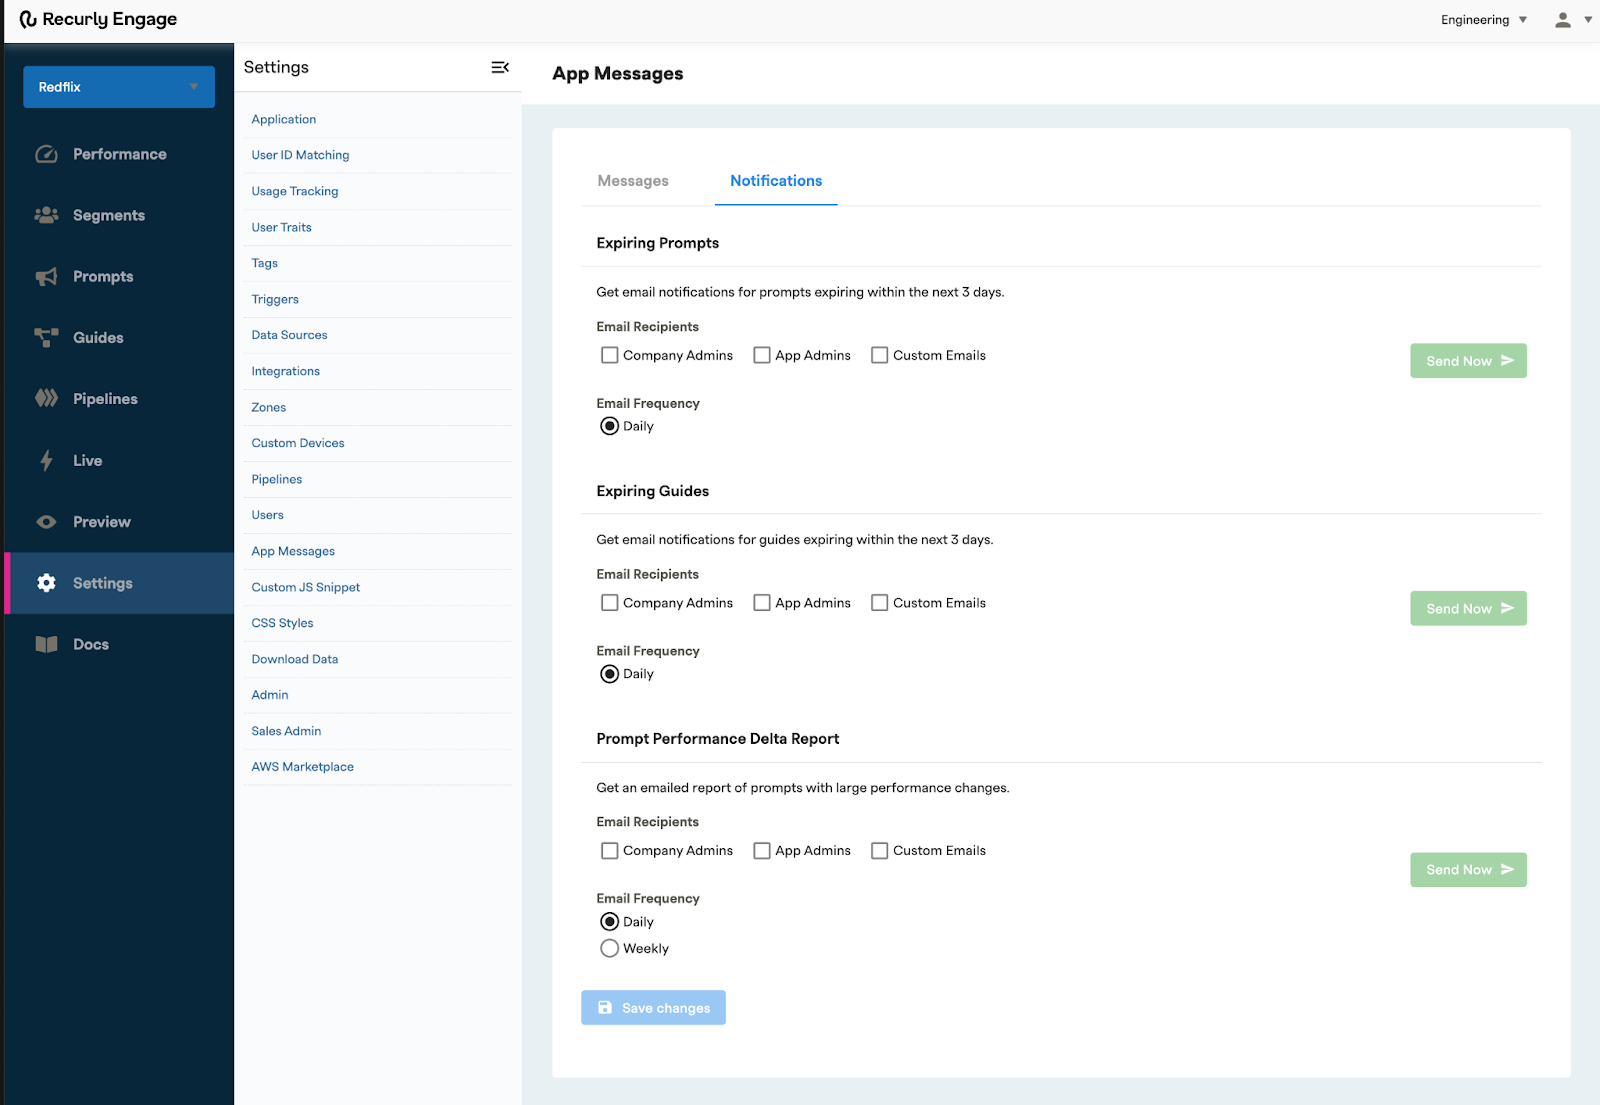Open Tags settings
Screen dimensions: 1600x1105
[x=265, y=263]
